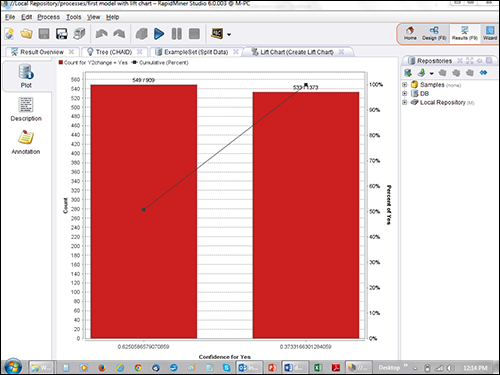Viewport: 500px width, 375px height.
Task: Show the Description view
Action: click(26, 109)
